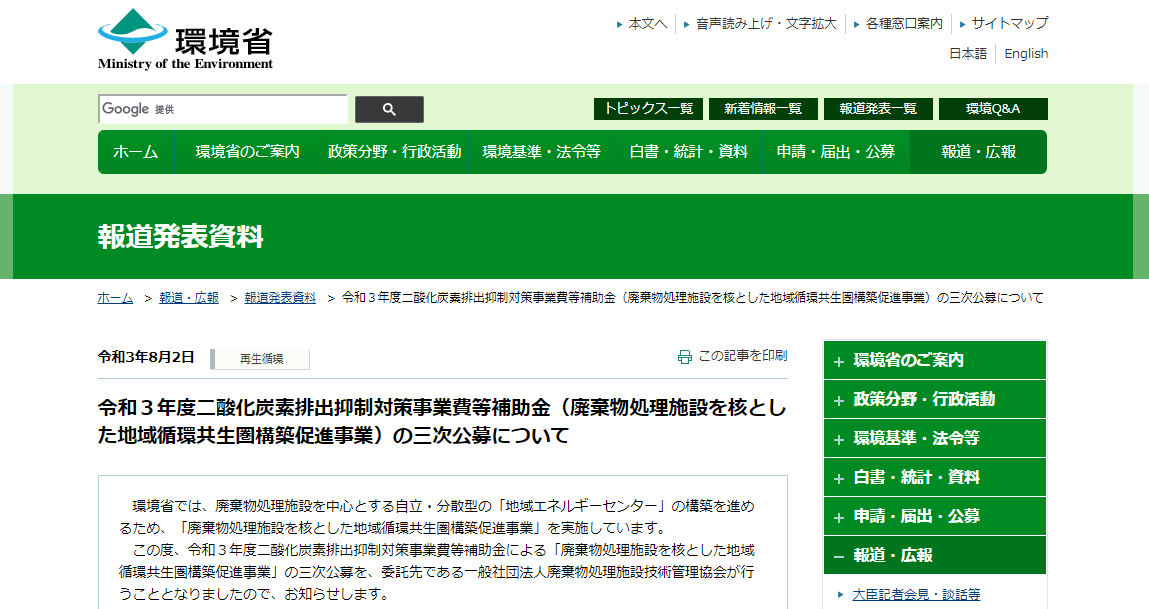The height and width of the screenshot is (609, 1149).
Task: Click the magnifying glass search button
Action: (389, 110)
